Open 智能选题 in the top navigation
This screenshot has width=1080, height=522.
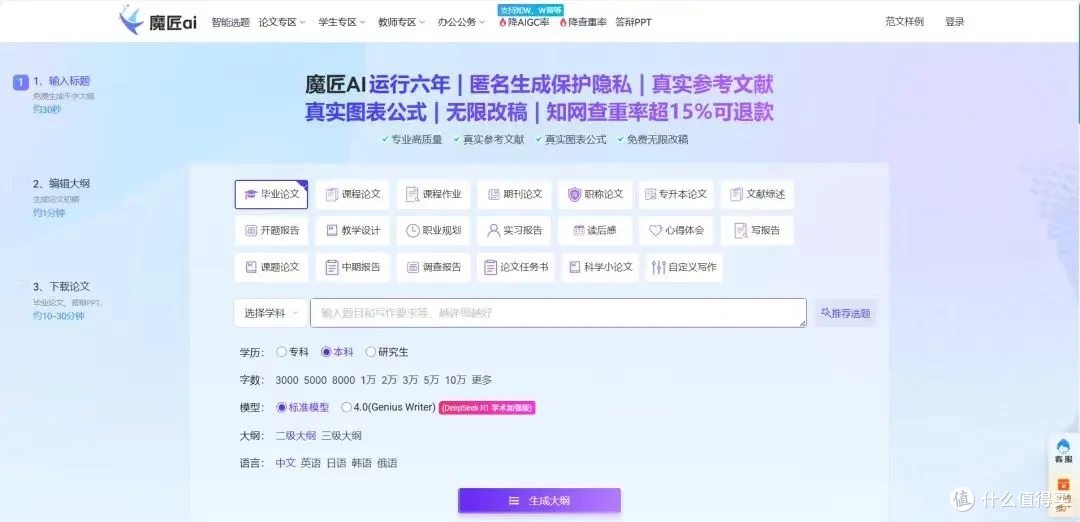coord(231,22)
